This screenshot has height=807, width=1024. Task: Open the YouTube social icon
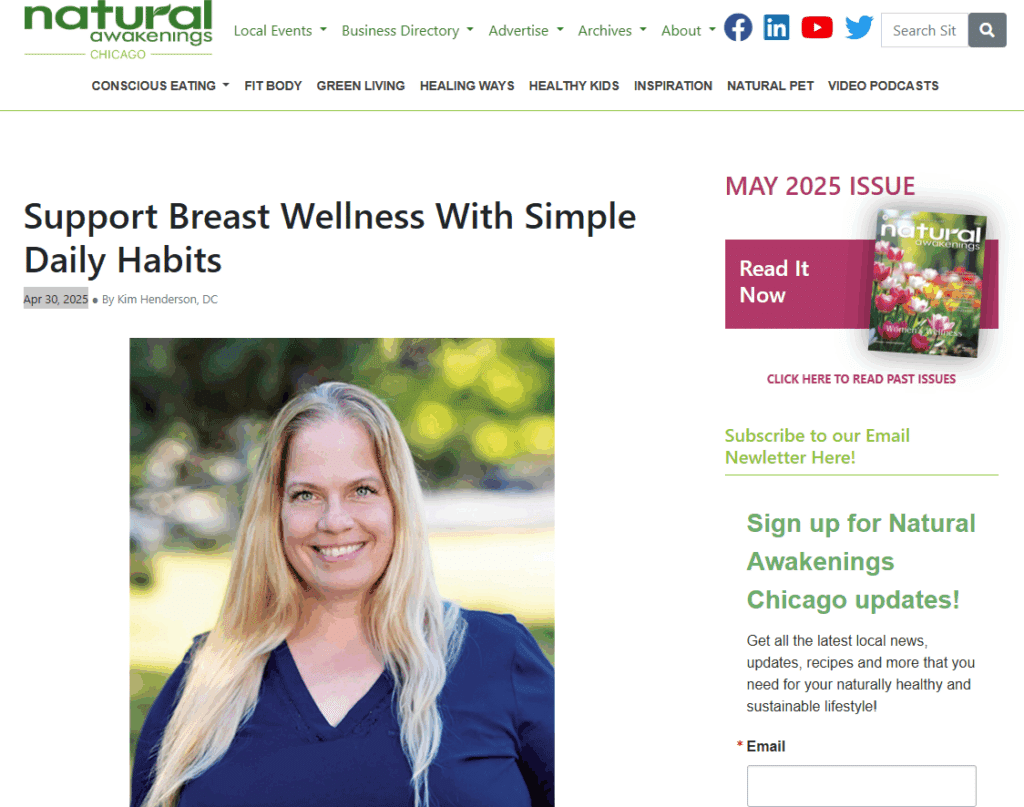pos(817,27)
